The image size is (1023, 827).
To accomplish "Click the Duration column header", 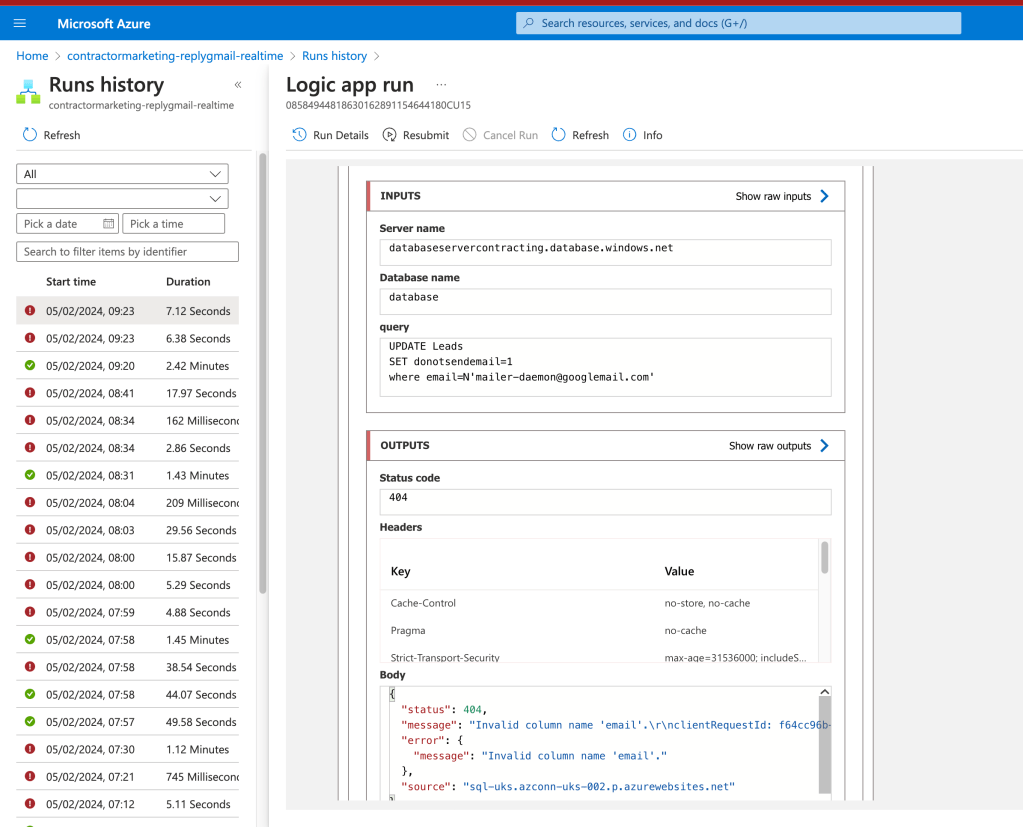I will pyautogui.click(x=188, y=282).
